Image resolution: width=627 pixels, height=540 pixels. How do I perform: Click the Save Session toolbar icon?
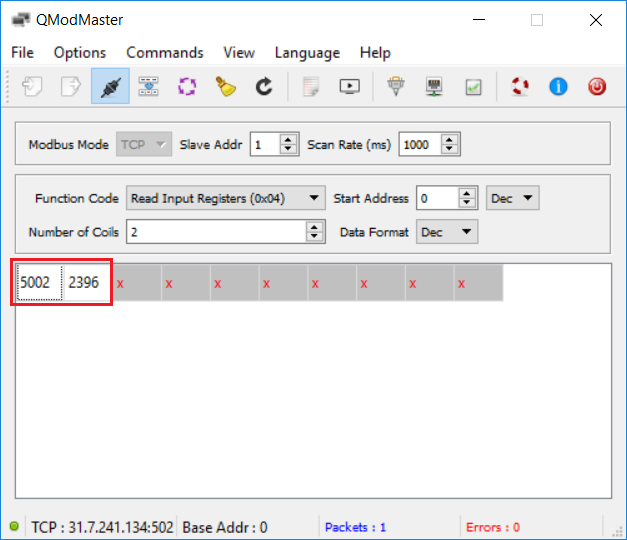pos(71,86)
